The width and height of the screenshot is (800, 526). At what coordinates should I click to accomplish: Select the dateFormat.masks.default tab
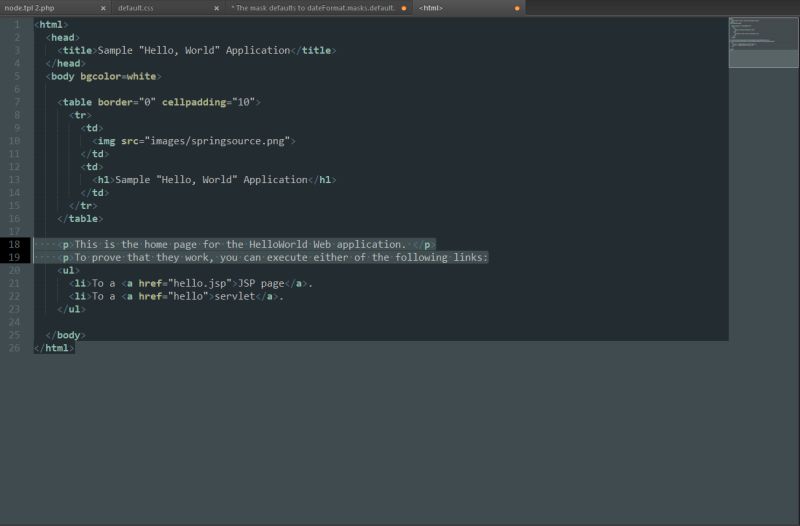point(313,8)
